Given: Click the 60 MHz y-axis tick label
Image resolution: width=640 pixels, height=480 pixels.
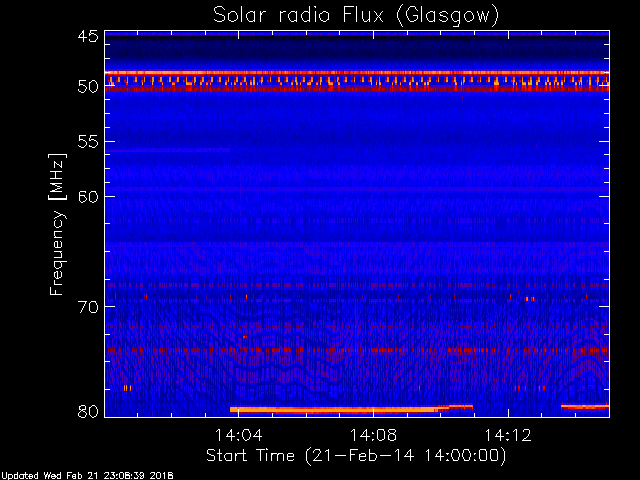Looking at the screenshot, I should tap(87, 196).
